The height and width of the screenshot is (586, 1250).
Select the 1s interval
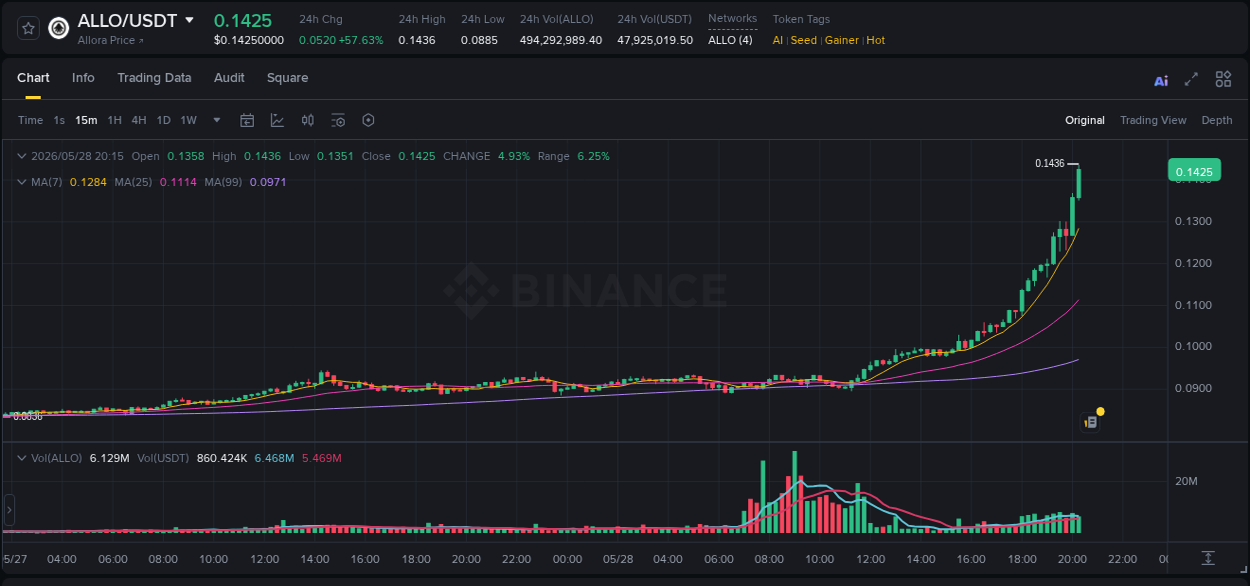pos(59,120)
